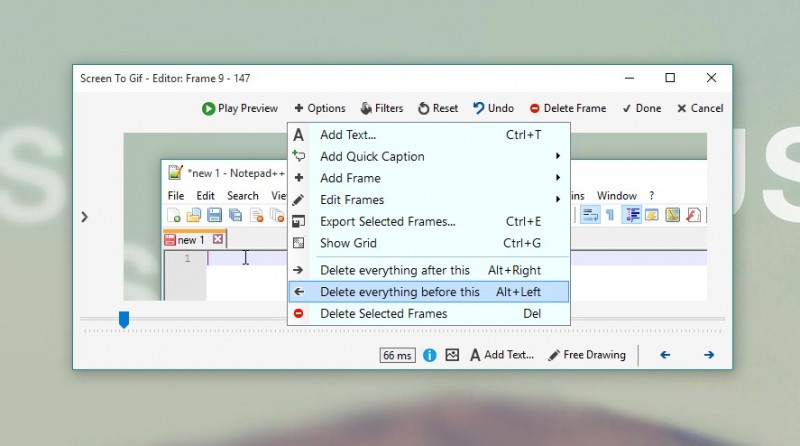The height and width of the screenshot is (446, 800).
Task: Click the Play Preview button
Action: pyautogui.click(x=239, y=108)
